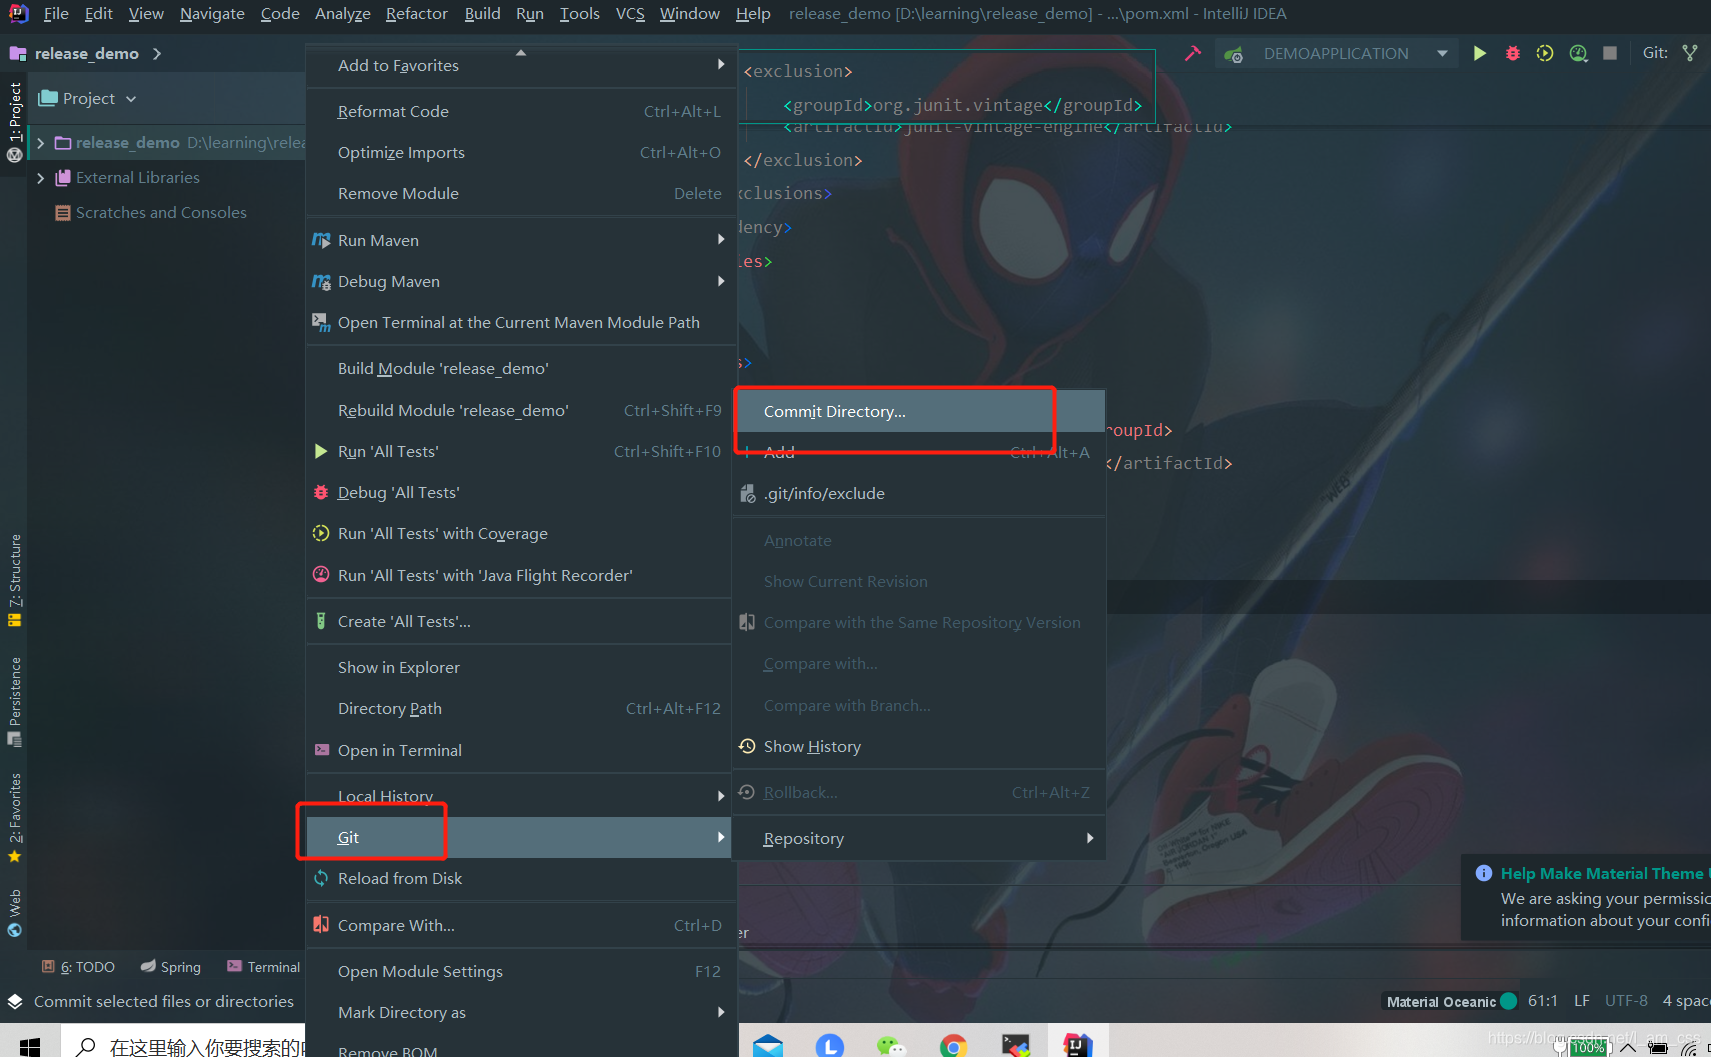
Task: Choose Run 'All Tests' with Coverage
Action: click(521, 534)
